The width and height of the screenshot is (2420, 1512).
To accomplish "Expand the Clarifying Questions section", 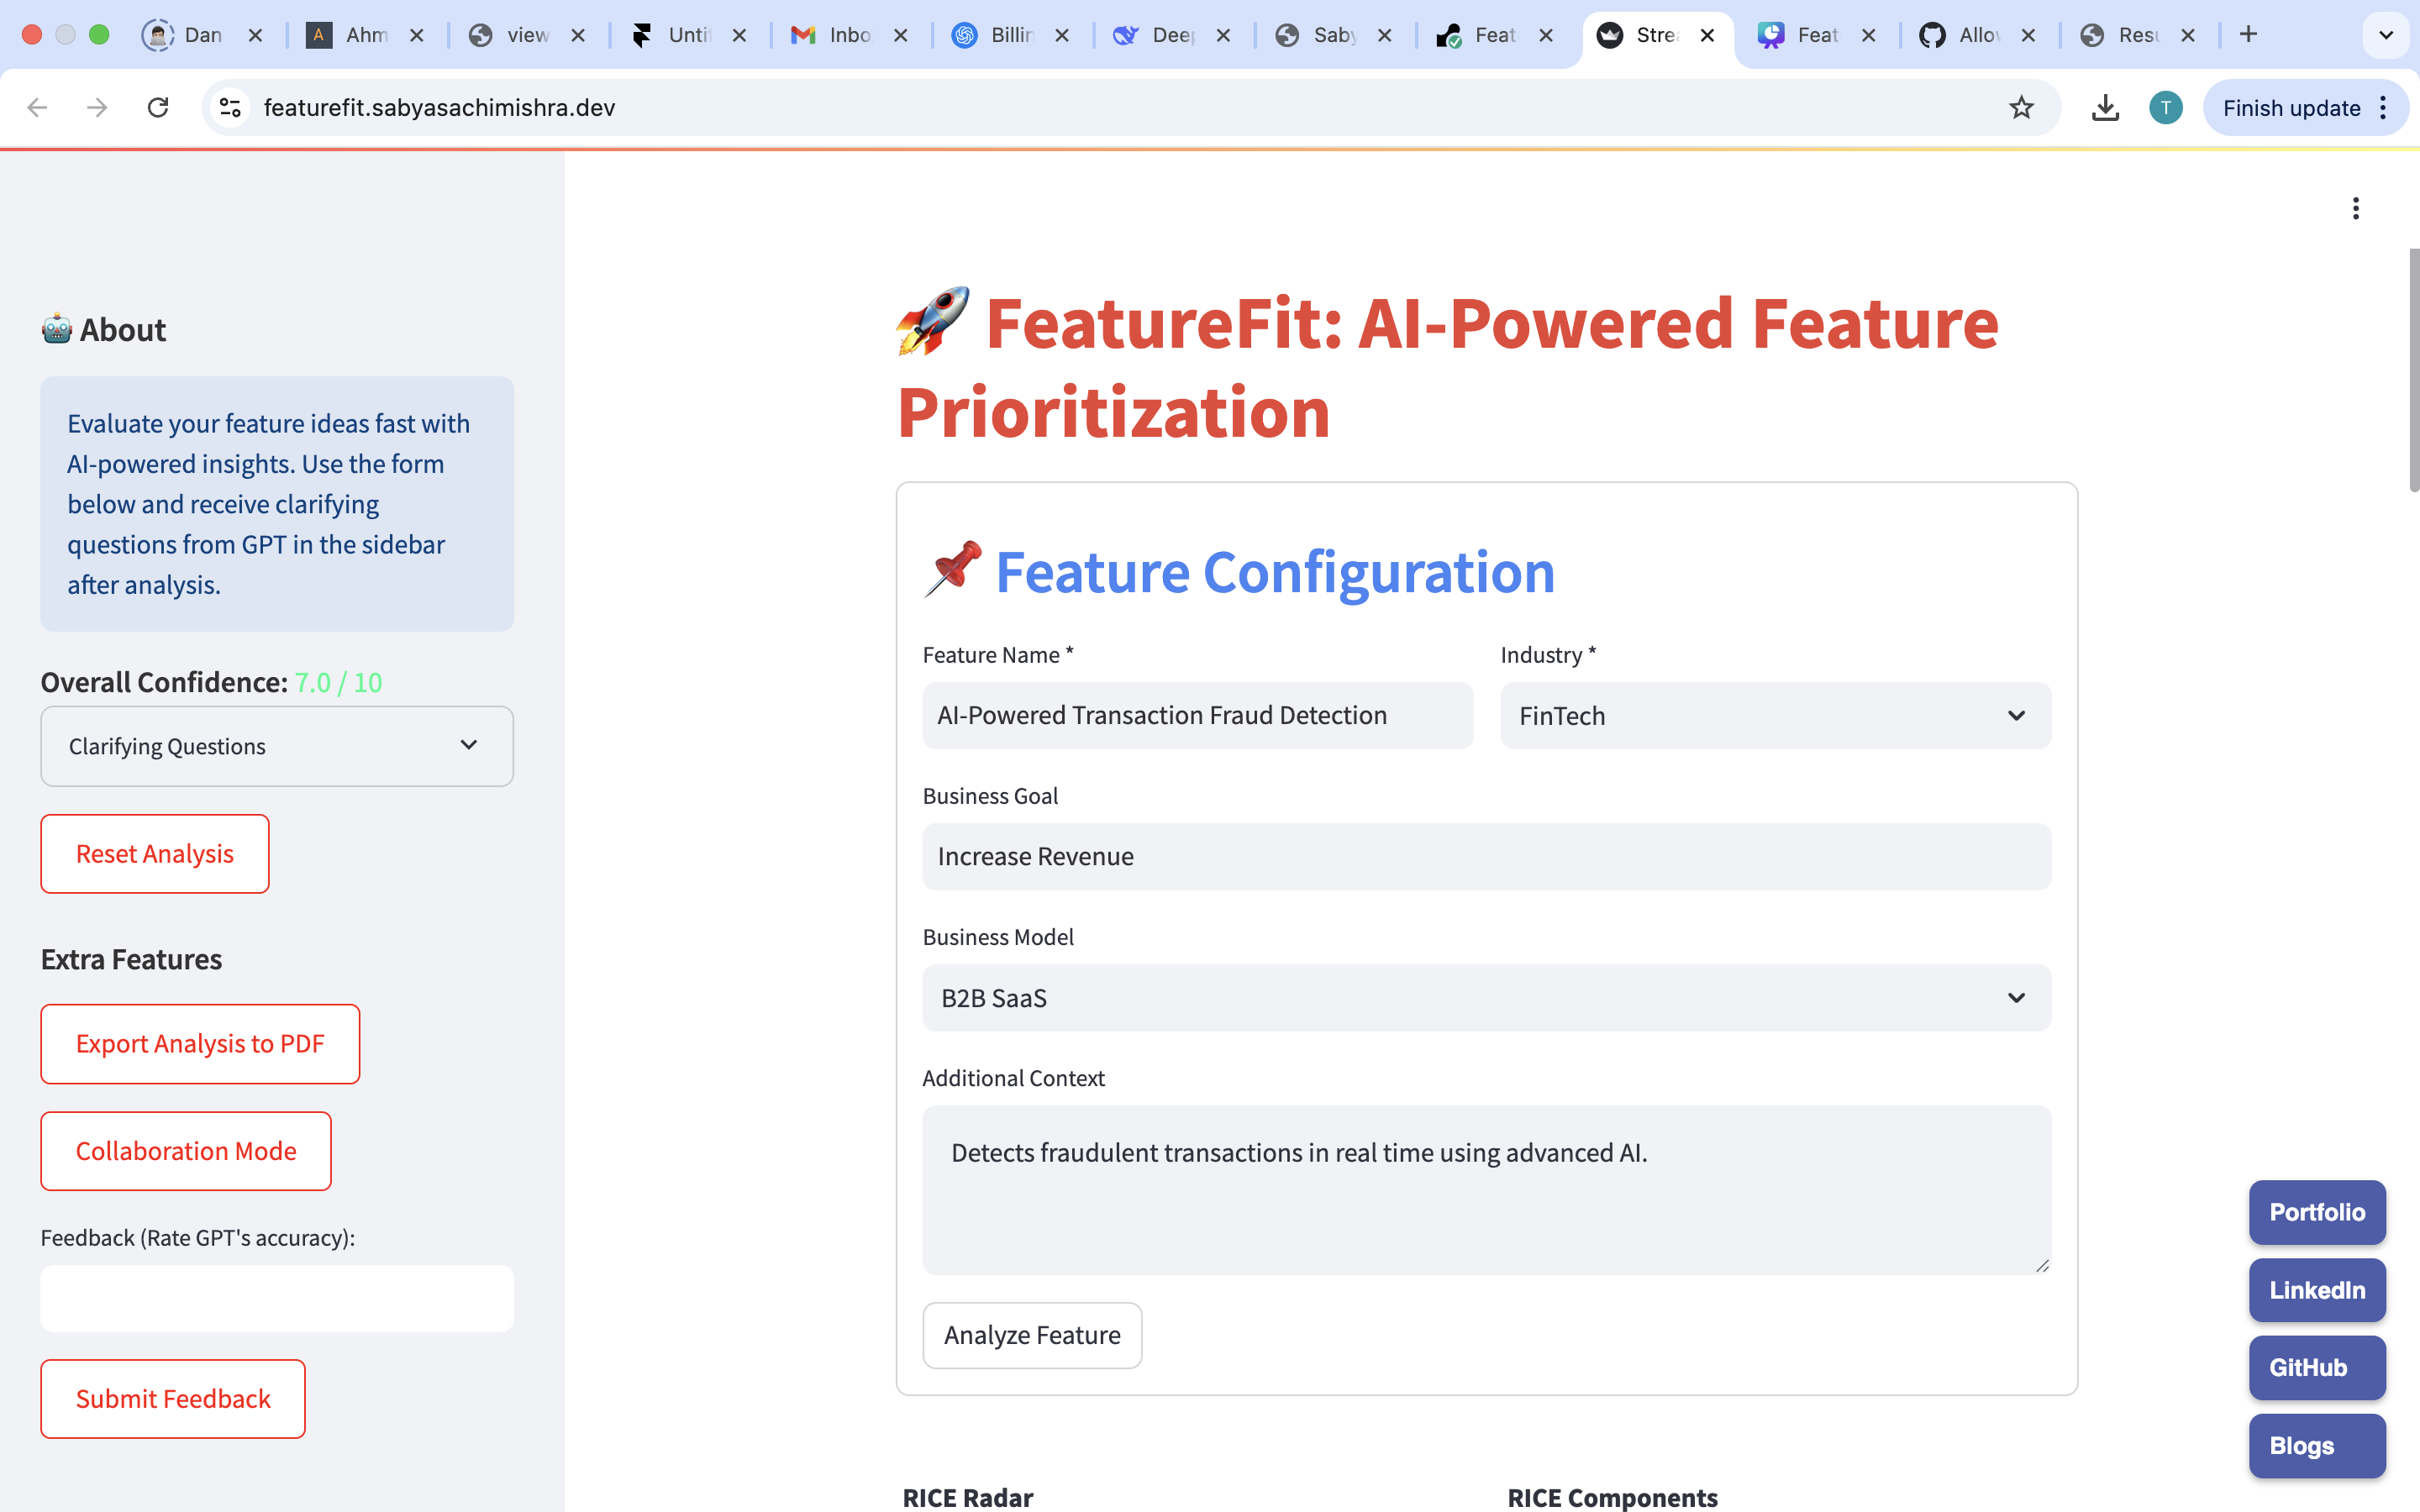I will pyautogui.click(x=277, y=746).
